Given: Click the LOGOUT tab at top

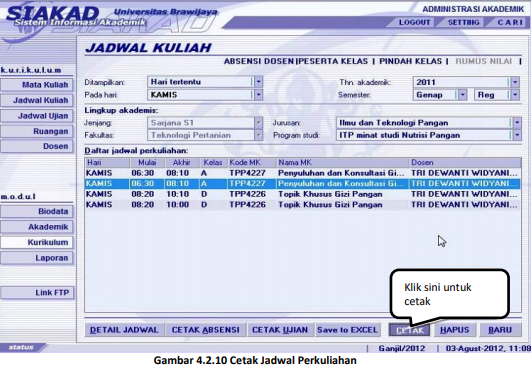Looking at the screenshot, I should 414,22.
